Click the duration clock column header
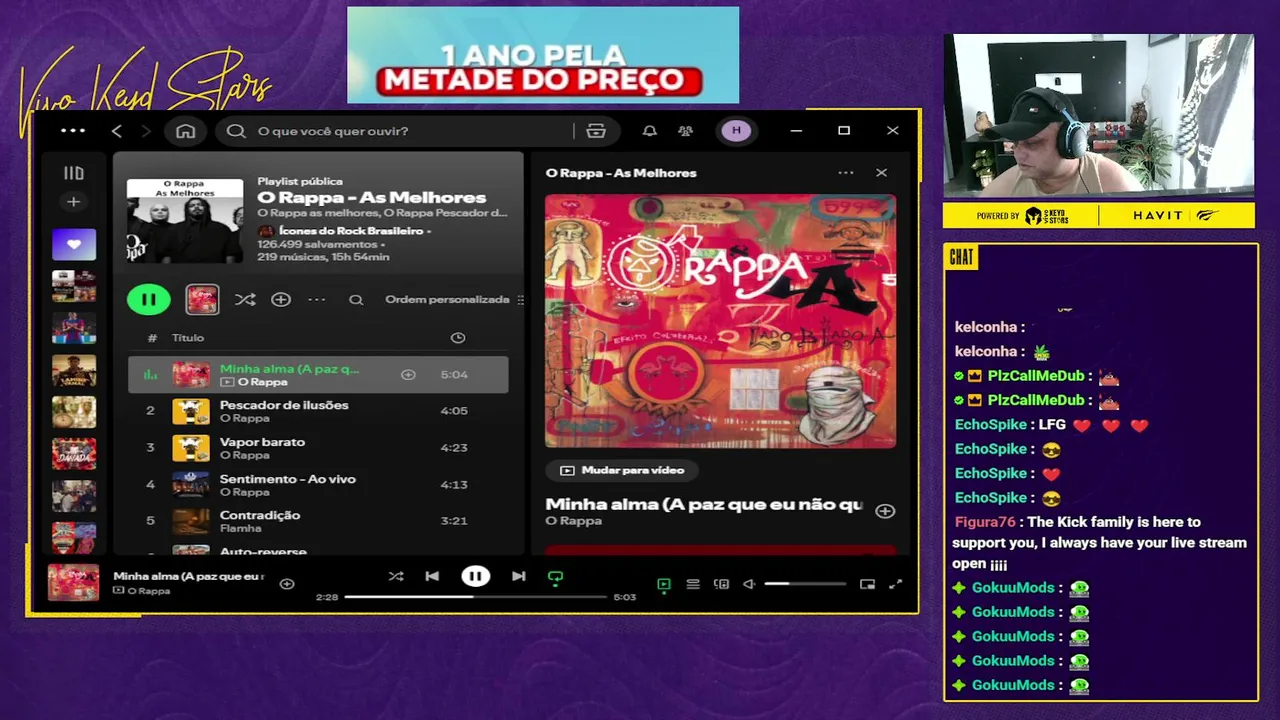This screenshot has height=720, width=1280. pos(458,338)
